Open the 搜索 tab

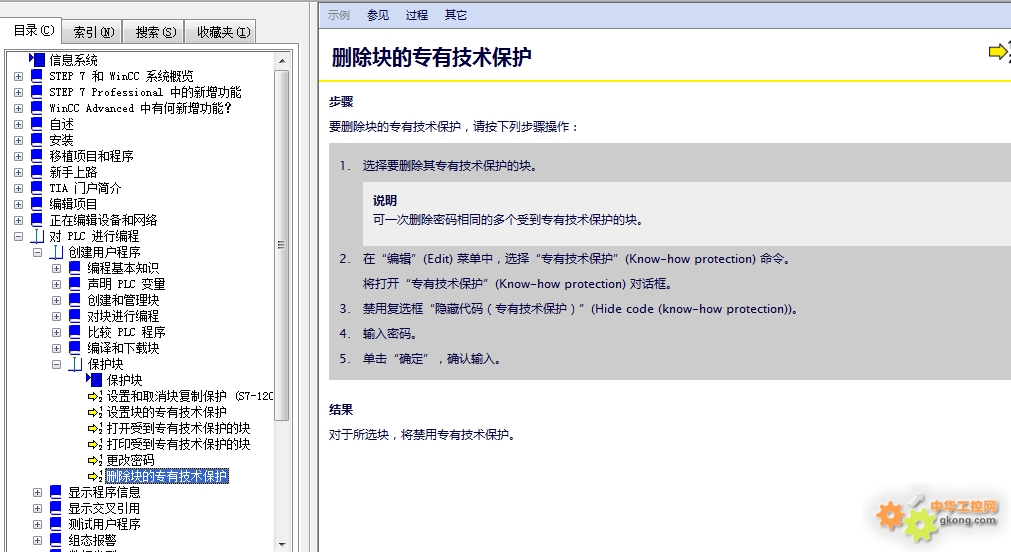(x=155, y=32)
